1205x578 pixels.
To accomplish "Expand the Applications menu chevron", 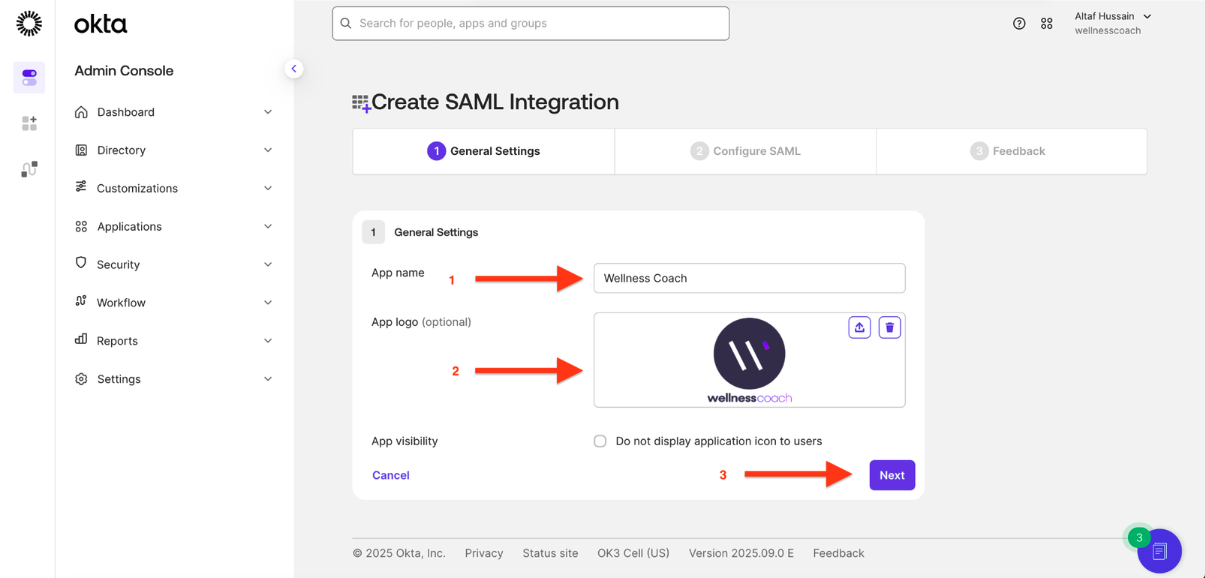I will (x=268, y=226).
